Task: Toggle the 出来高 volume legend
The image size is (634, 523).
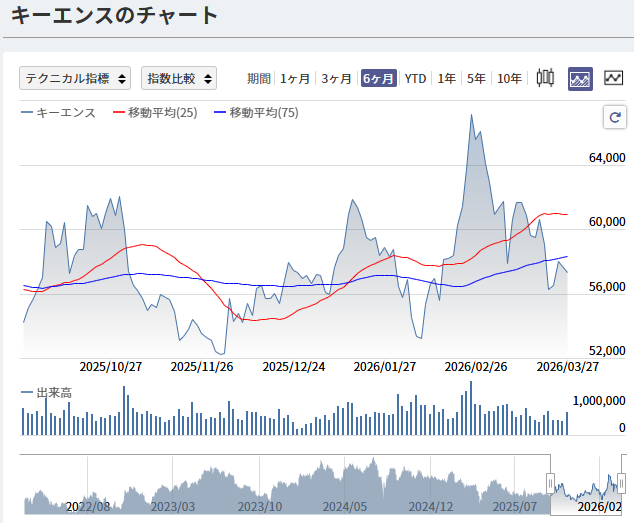Action: [46, 392]
